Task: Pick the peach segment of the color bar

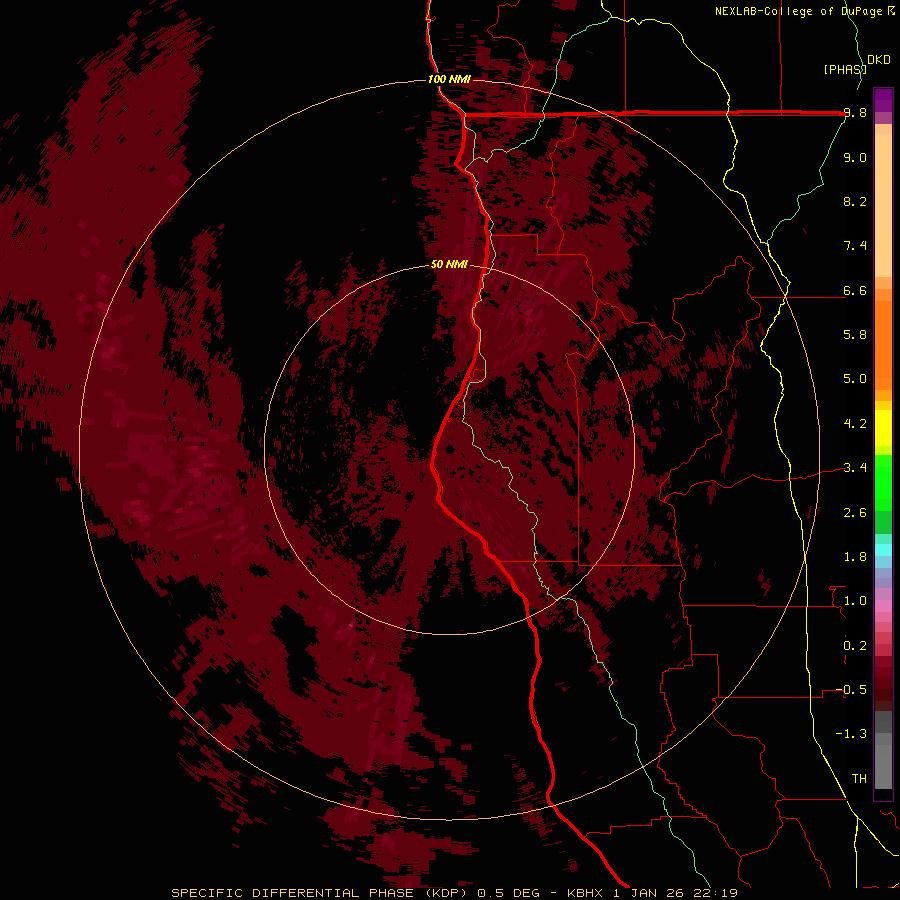Action: click(x=883, y=205)
